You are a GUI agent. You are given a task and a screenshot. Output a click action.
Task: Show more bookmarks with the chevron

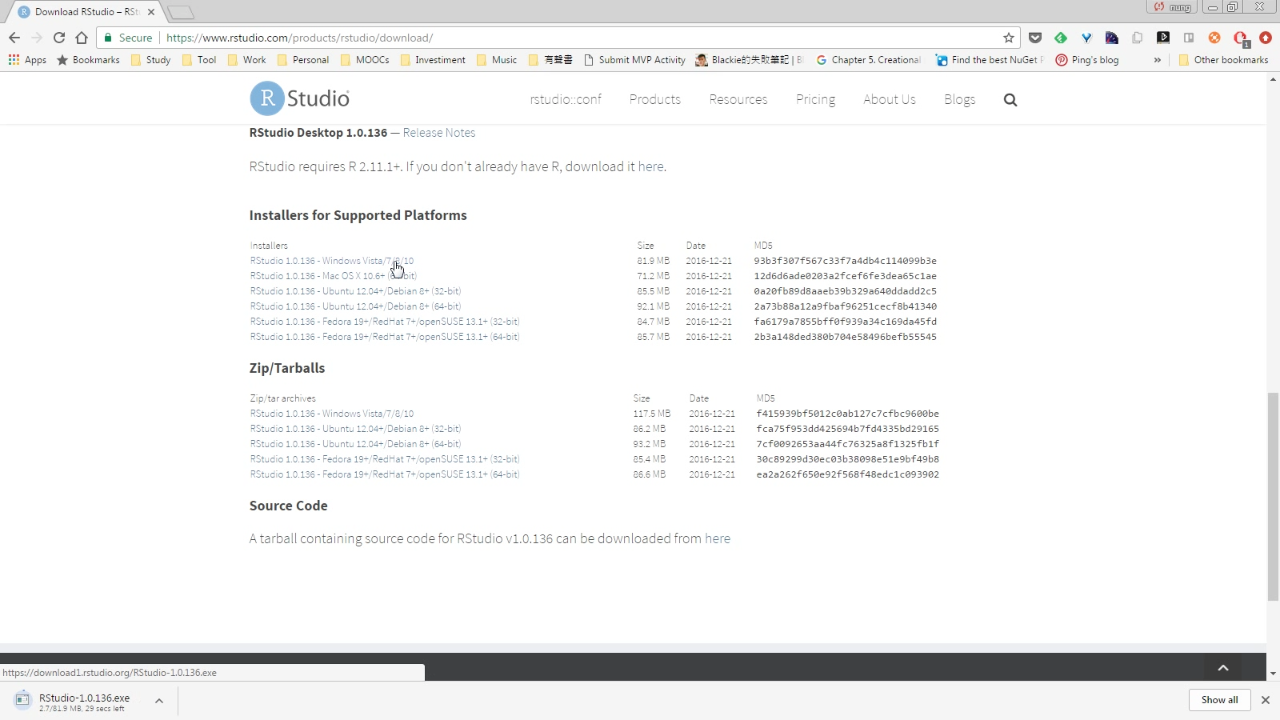pos(1157,60)
